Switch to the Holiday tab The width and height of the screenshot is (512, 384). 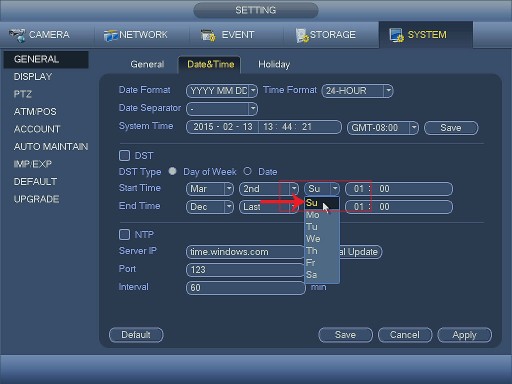point(274,64)
